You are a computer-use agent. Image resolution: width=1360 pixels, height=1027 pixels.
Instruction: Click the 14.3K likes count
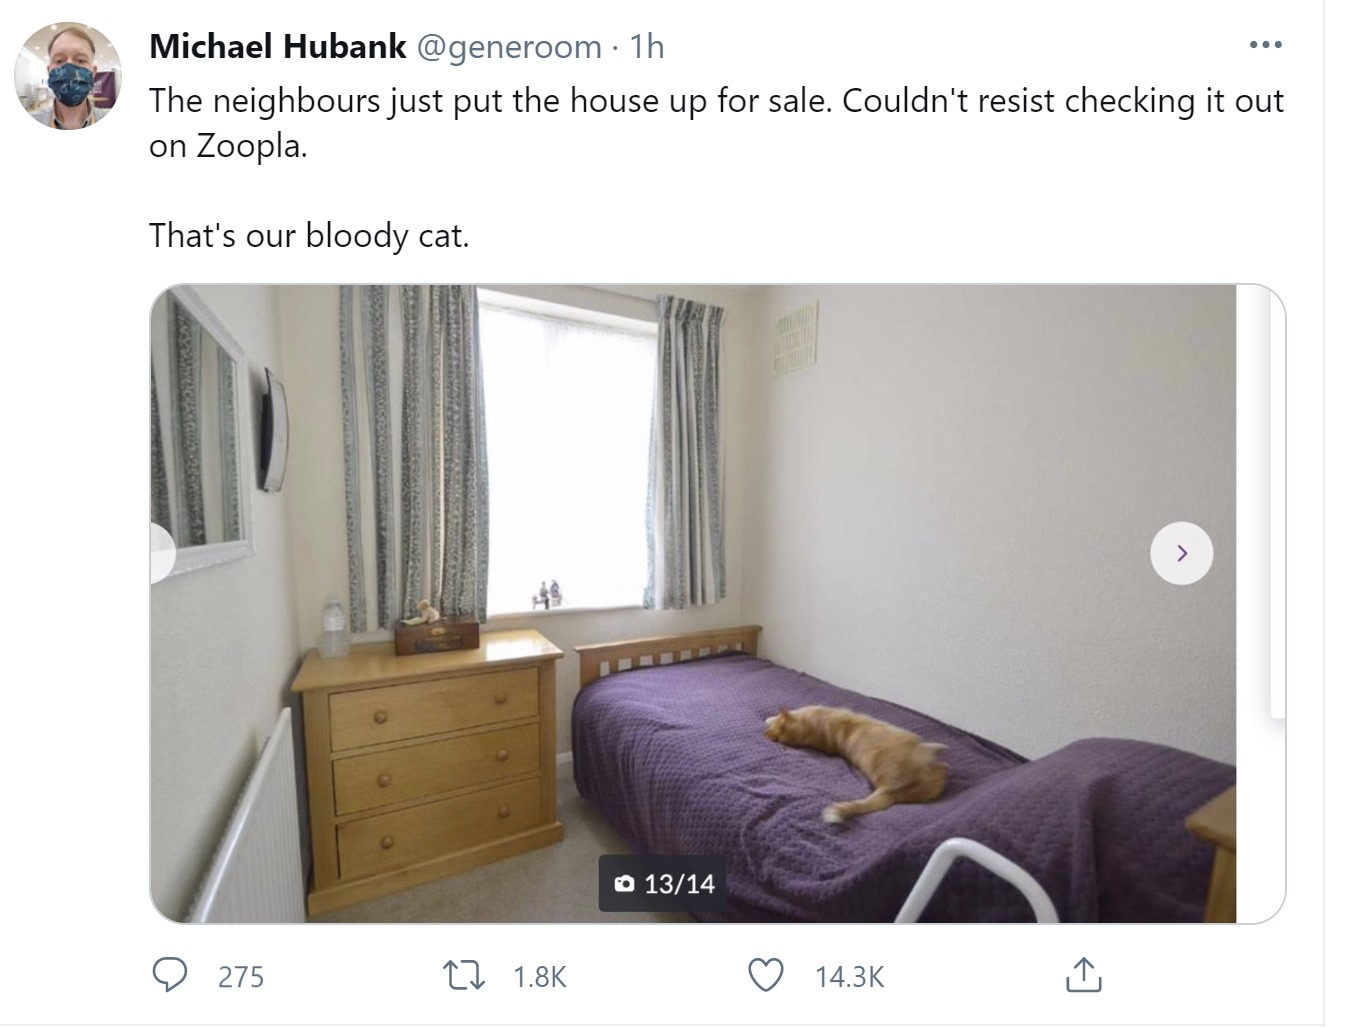(850, 977)
